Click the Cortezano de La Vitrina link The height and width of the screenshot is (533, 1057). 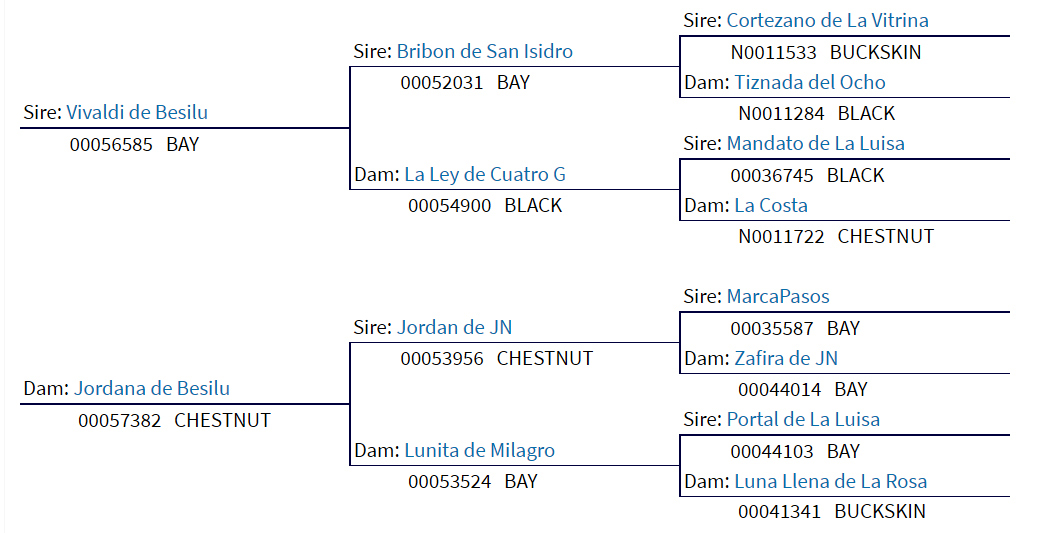827,21
